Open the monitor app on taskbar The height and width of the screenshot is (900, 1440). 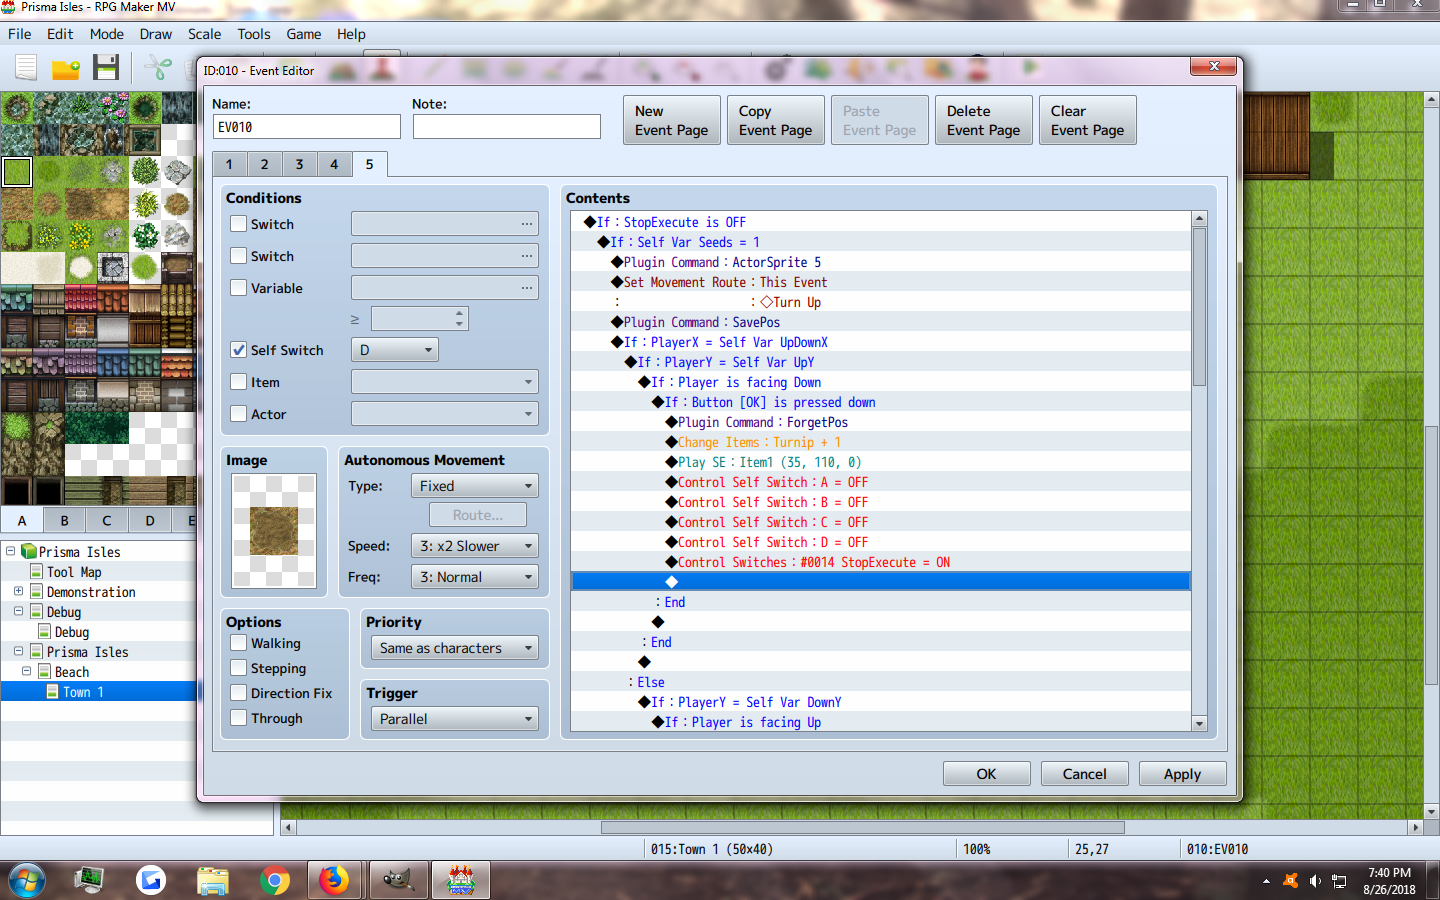[89, 881]
